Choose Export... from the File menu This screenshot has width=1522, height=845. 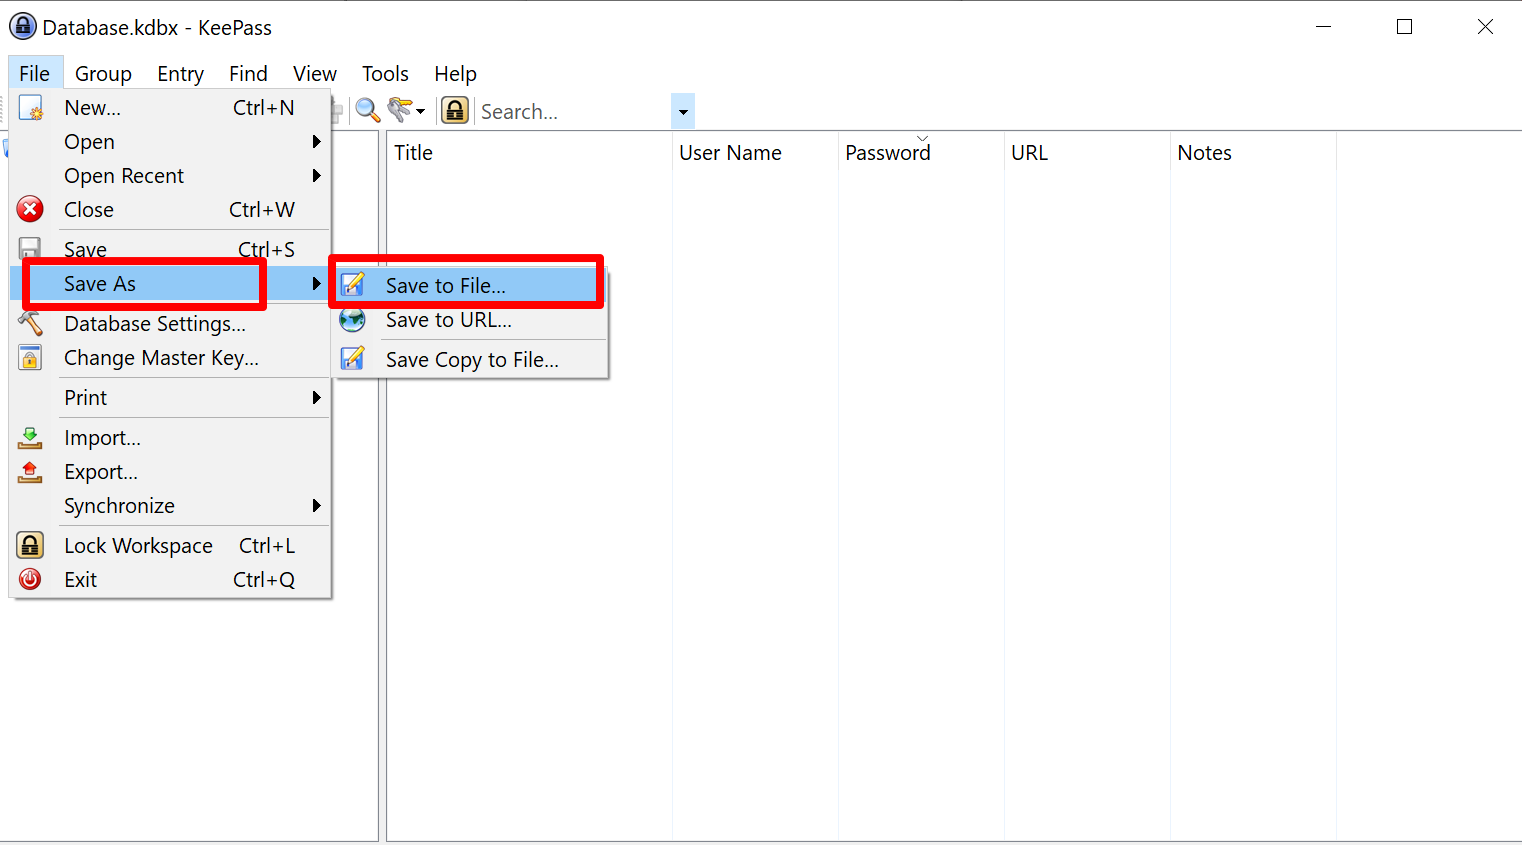point(170,472)
